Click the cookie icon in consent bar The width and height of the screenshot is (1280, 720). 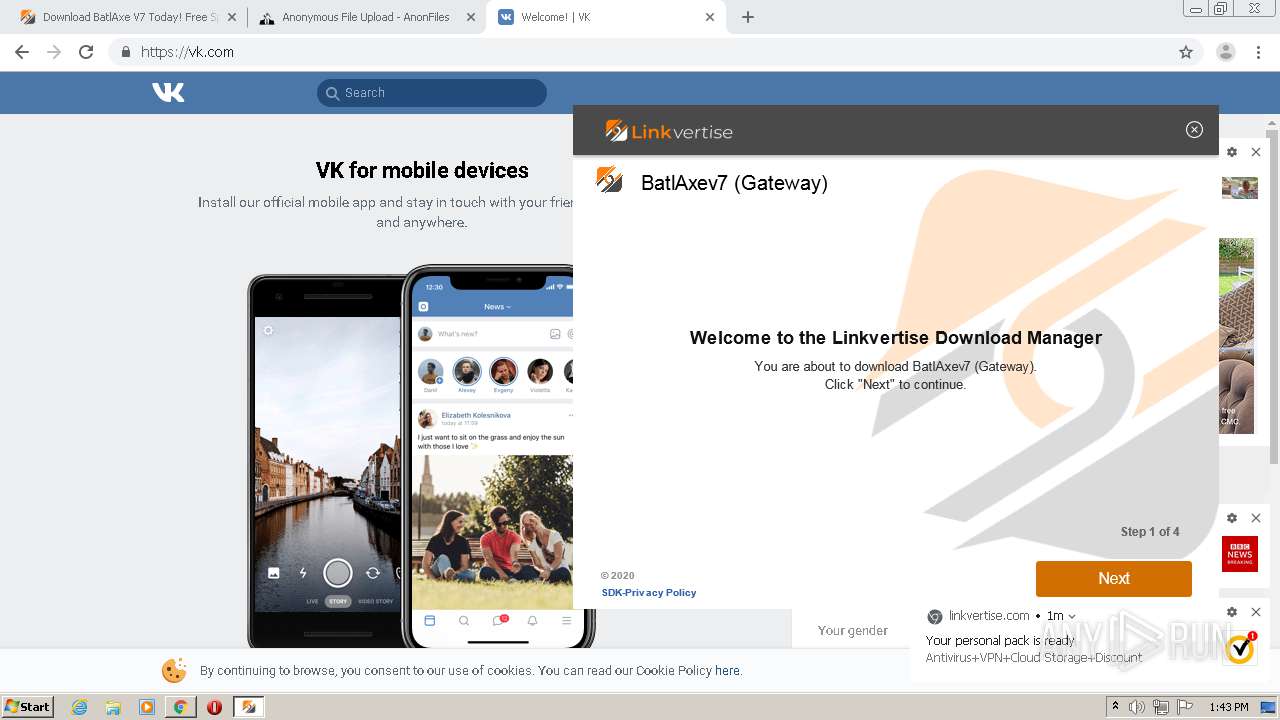pos(174,670)
